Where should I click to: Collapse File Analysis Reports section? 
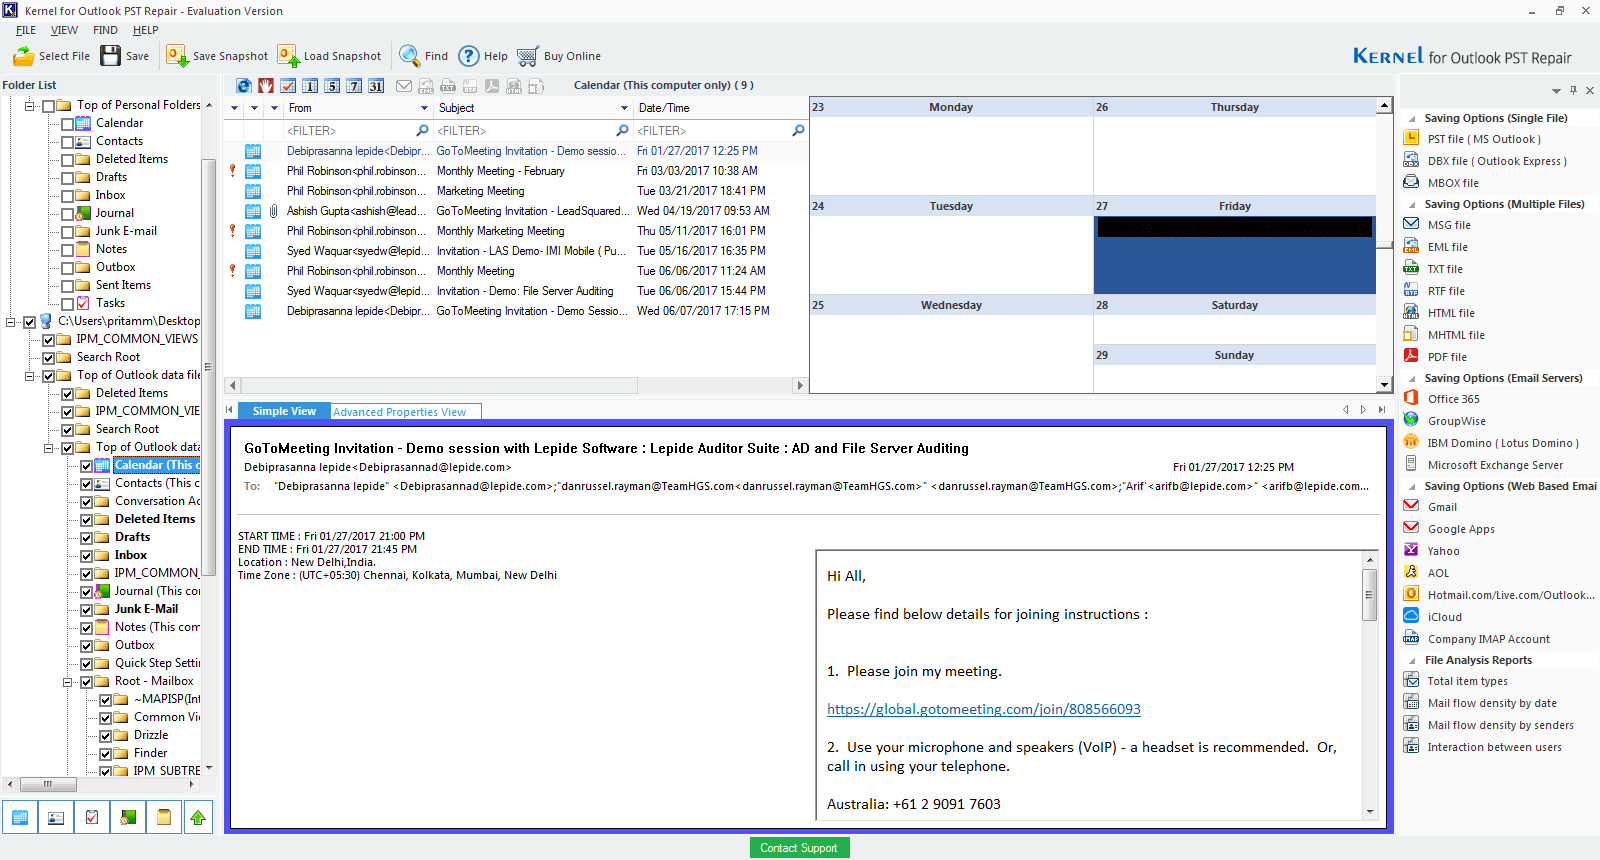coord(1412,660)
